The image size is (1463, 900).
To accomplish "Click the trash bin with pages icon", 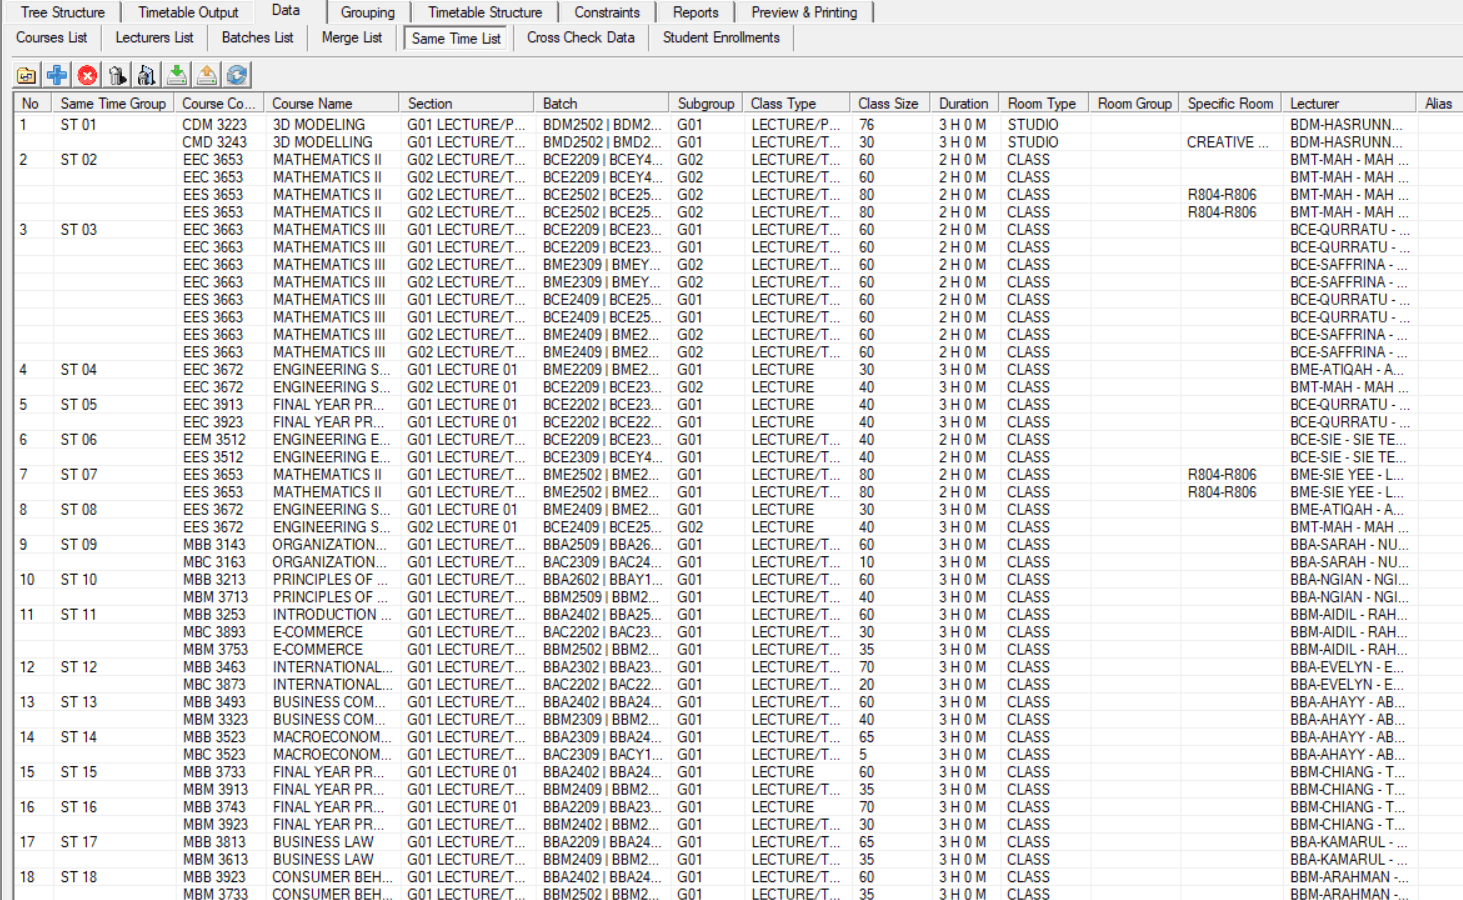I will 147,75.
